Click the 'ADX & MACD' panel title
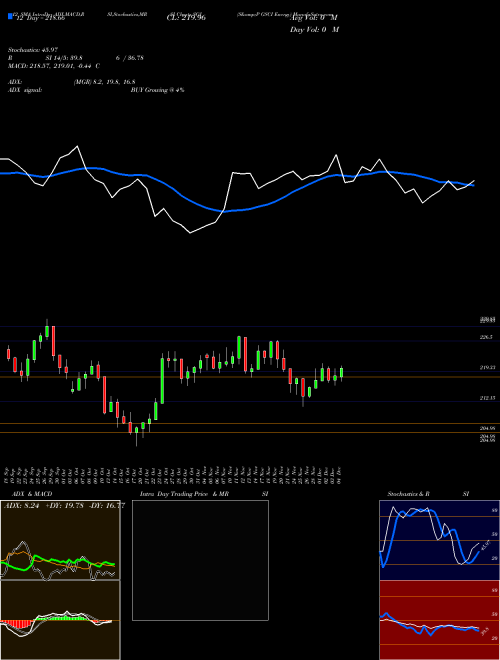This screenshot has width=500, height=660. 32,494
